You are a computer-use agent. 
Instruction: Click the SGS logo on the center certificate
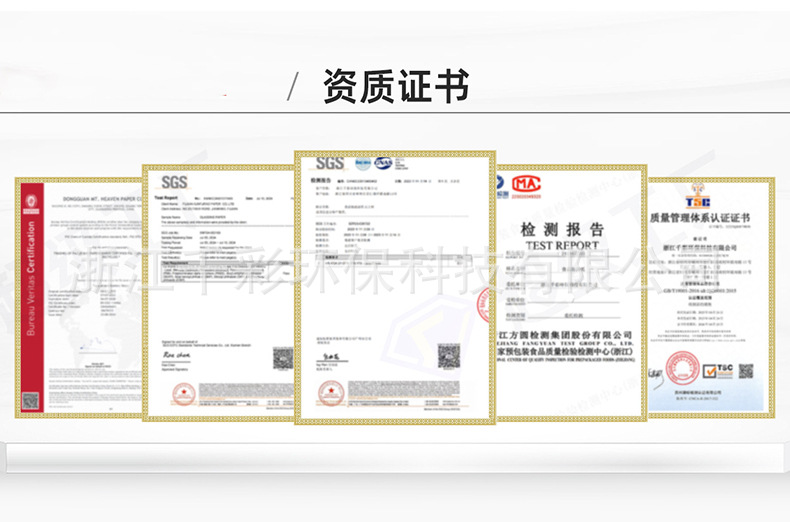coord(330,163)
